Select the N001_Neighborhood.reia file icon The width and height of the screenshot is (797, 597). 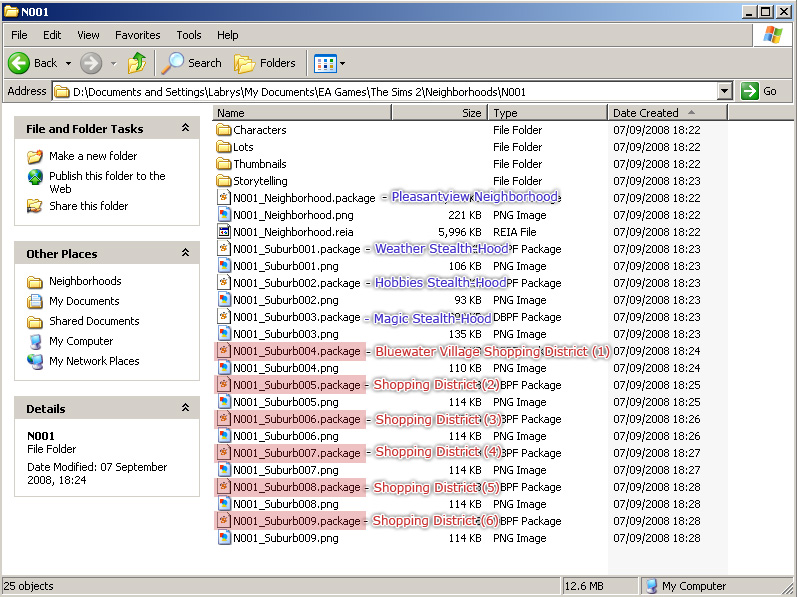click(224, 232)
